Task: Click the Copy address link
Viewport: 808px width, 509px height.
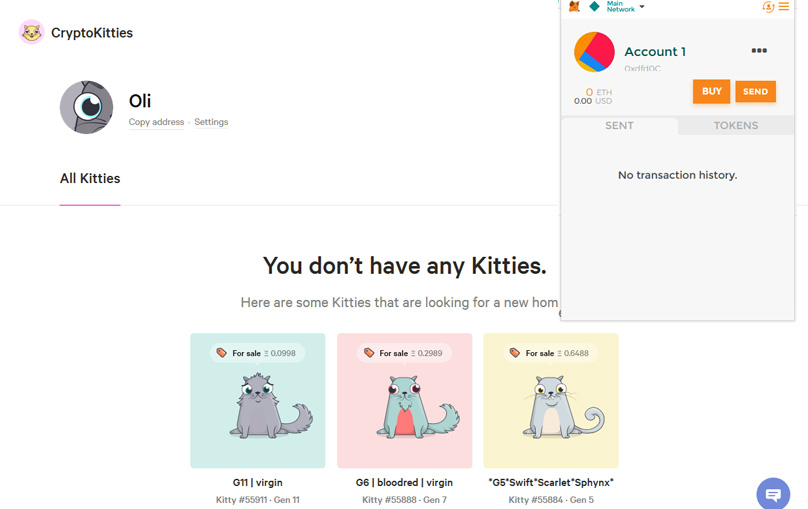Action: pos(156,122)
